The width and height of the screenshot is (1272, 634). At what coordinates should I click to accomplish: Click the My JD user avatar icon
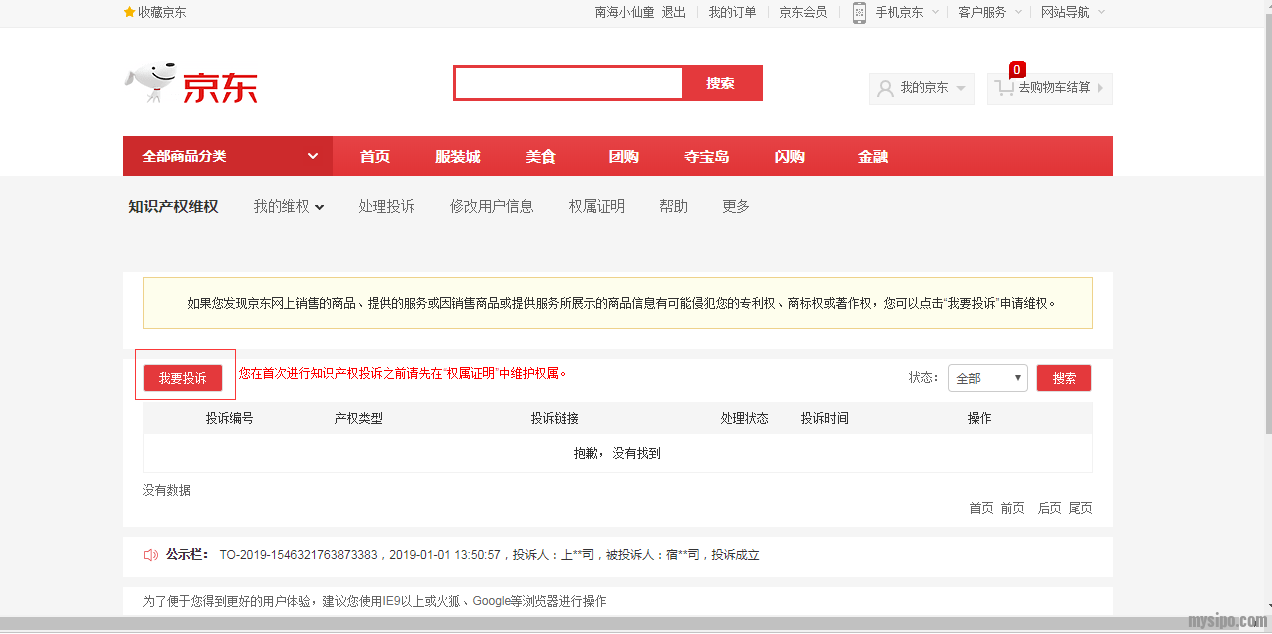885,88
